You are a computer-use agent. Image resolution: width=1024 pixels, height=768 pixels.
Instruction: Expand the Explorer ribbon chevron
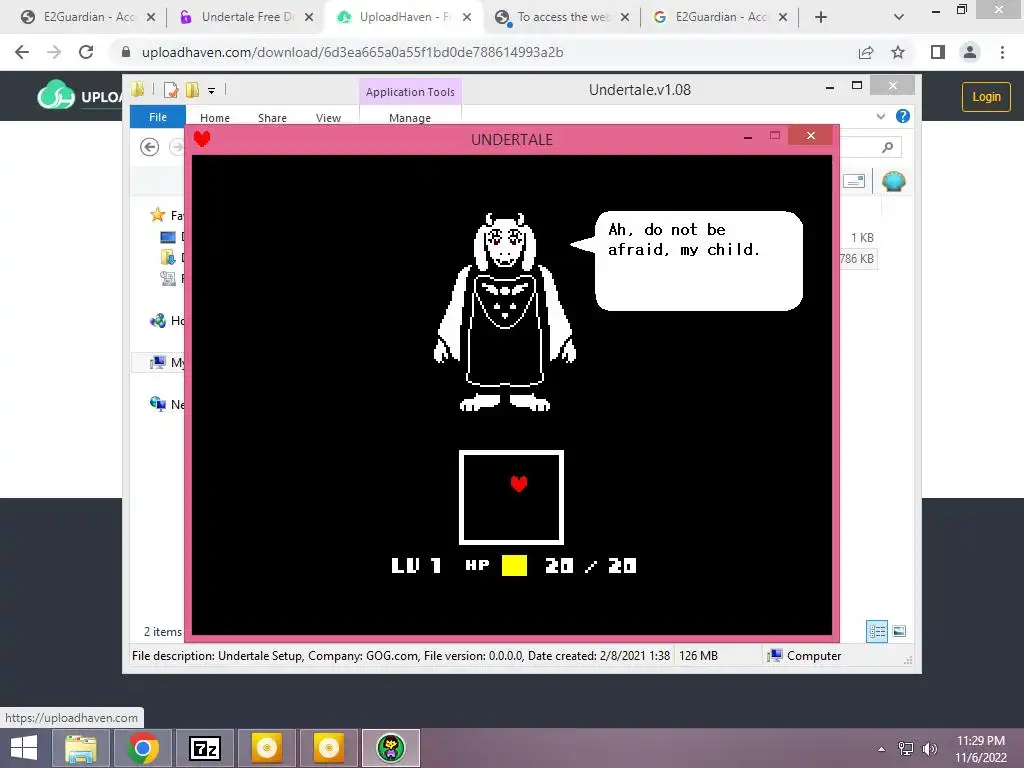[x=881, y=116]
